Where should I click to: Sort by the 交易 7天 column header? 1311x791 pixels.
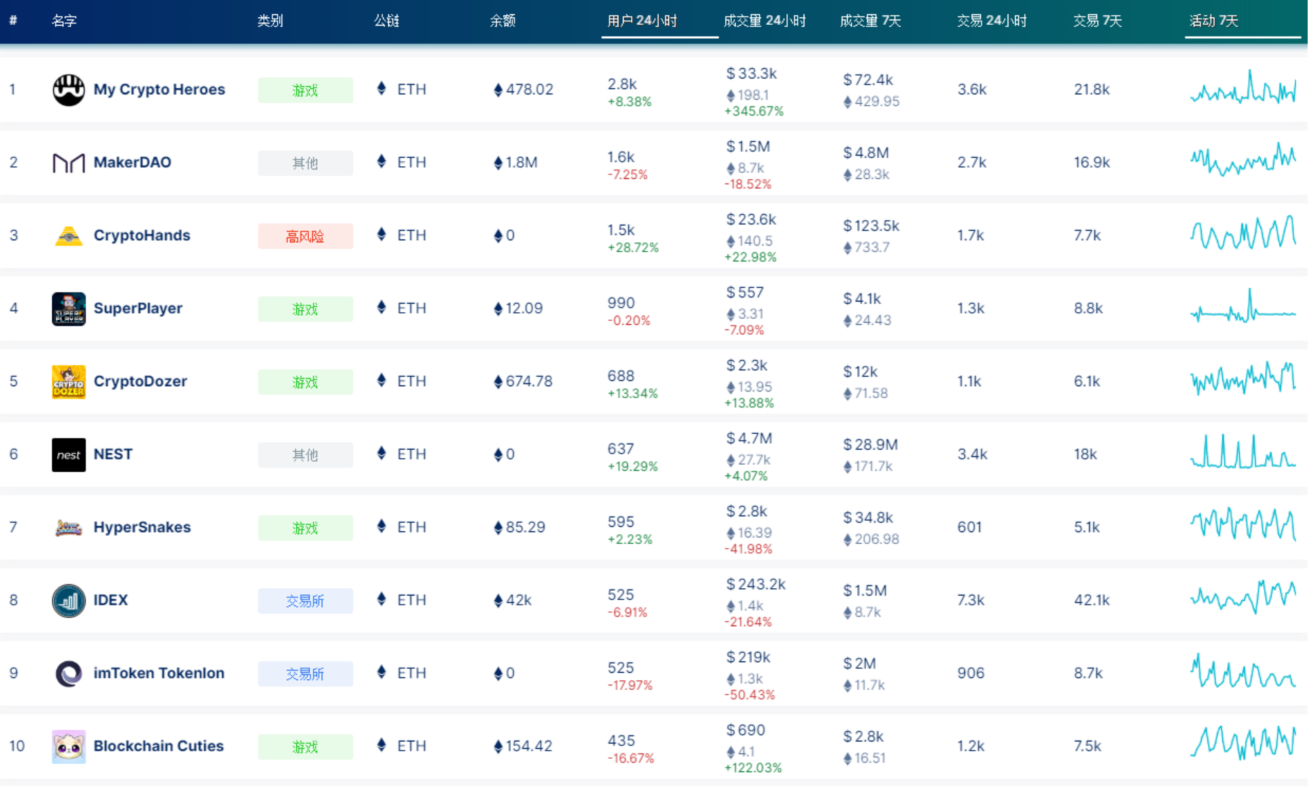point(1098,21)
